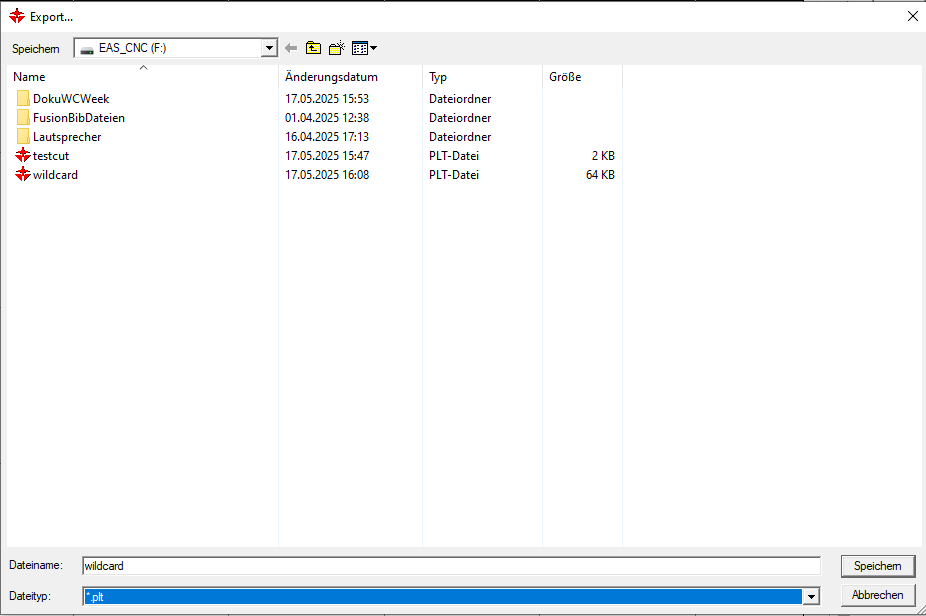The height and width of the screenshot is (616, 926).
Task: Select the Lautsprecher folder icon
Action: click(x=23, y=136)
